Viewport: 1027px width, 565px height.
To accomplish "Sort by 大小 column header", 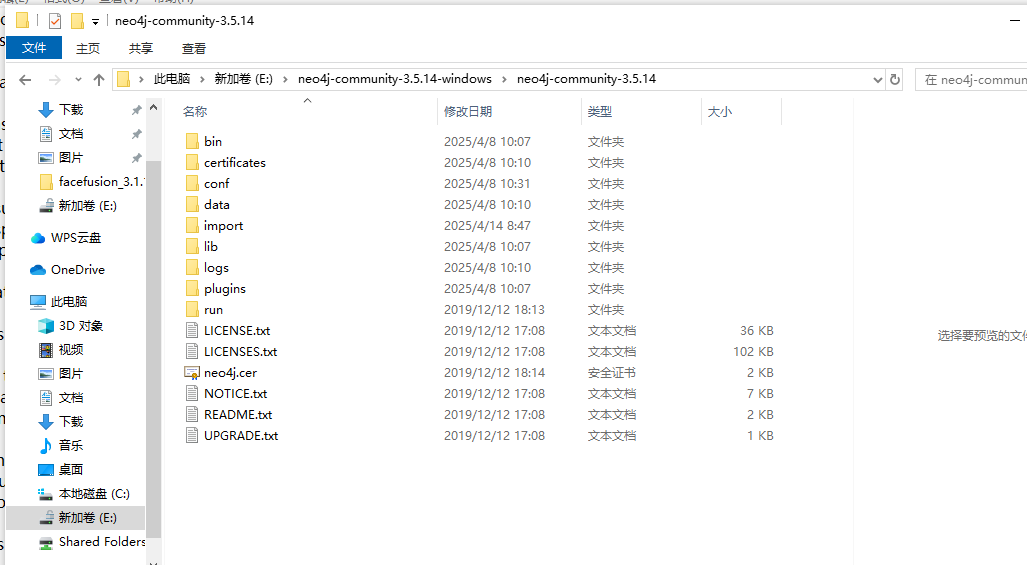I will [x=720, y=111].
